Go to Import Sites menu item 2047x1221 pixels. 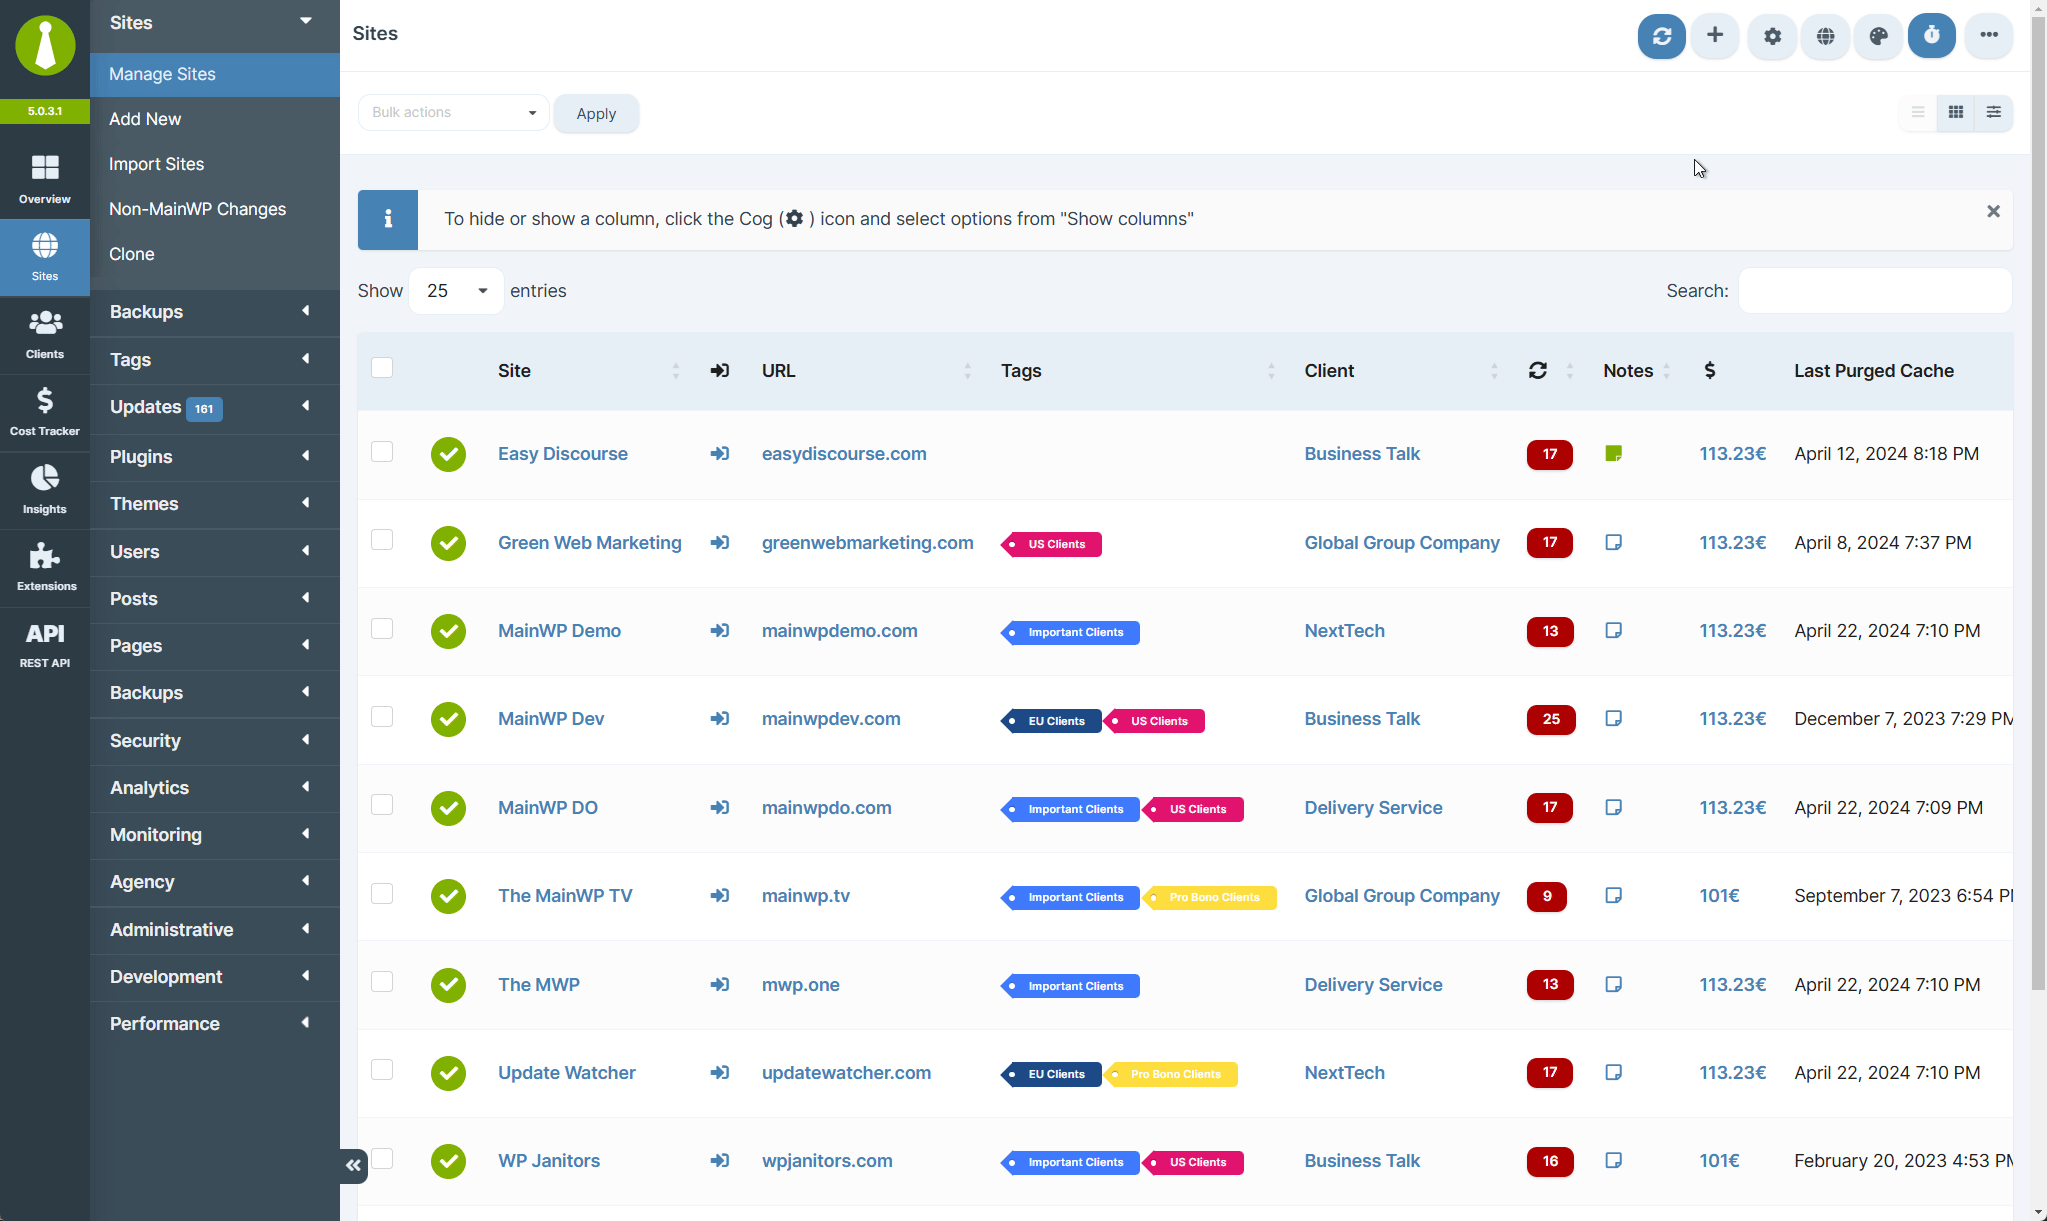(x=157, y=163)
